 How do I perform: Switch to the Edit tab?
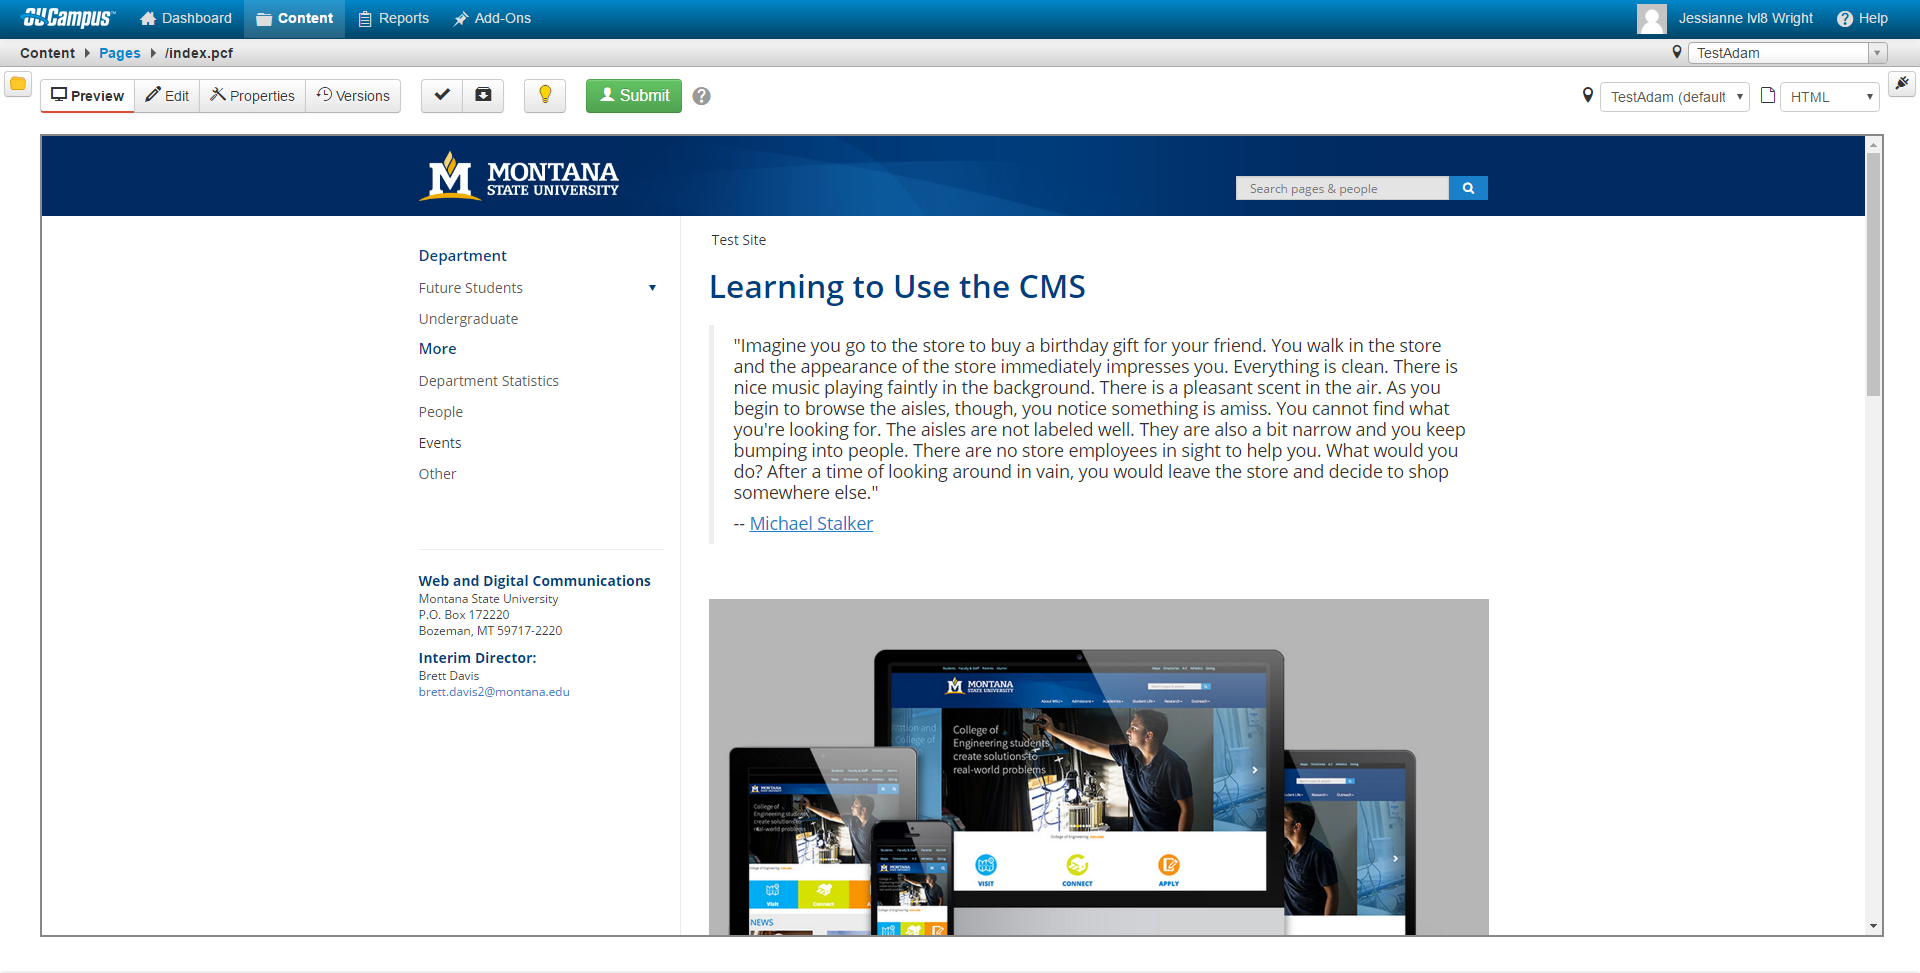click(x=167, y=96)
